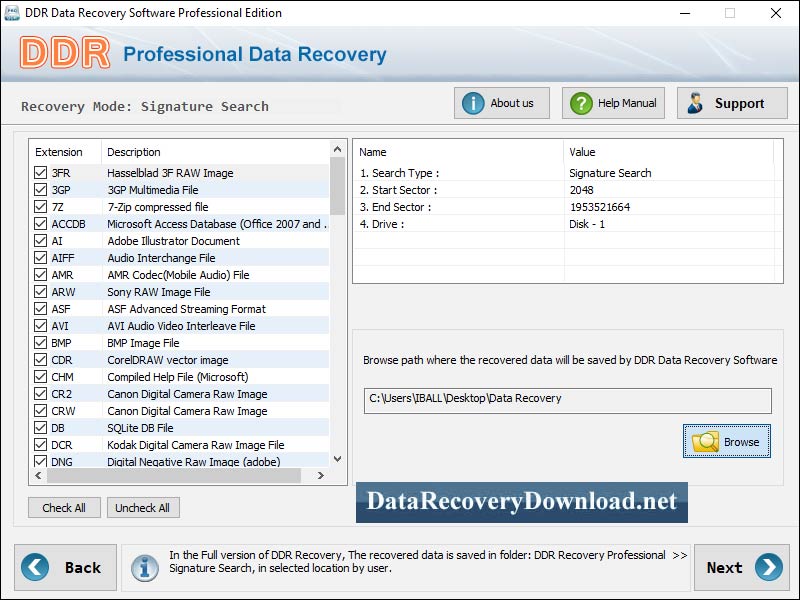
Task: Select the Extension column header
Action: coord(60,151)
